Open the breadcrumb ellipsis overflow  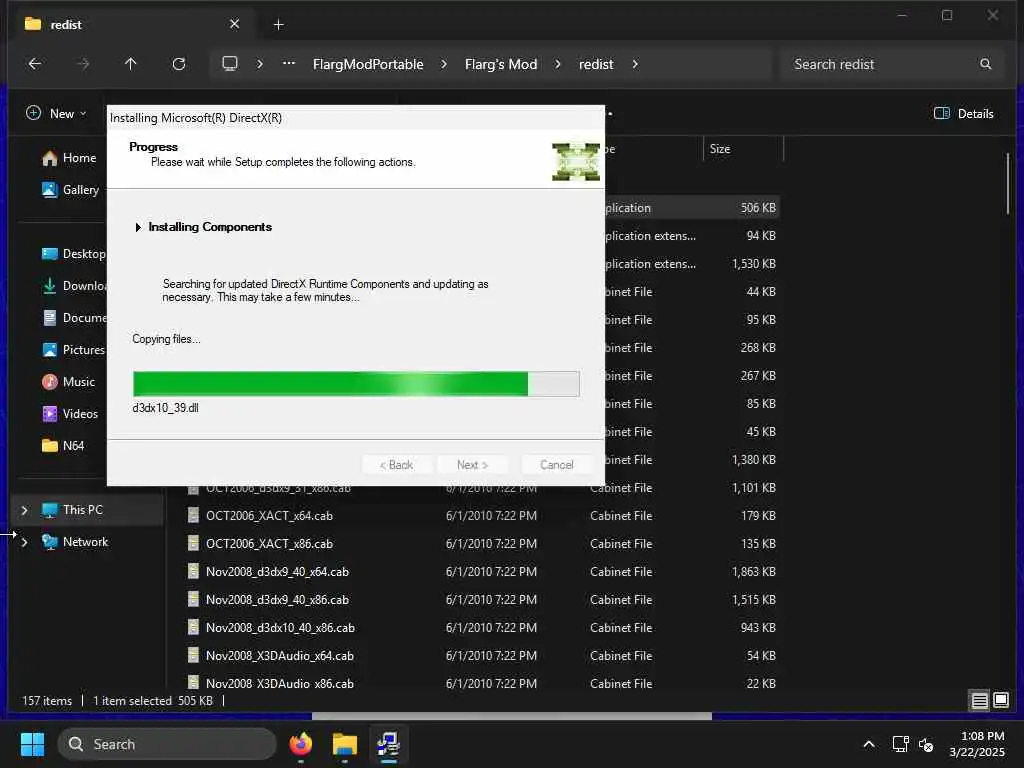pos(289,64)
